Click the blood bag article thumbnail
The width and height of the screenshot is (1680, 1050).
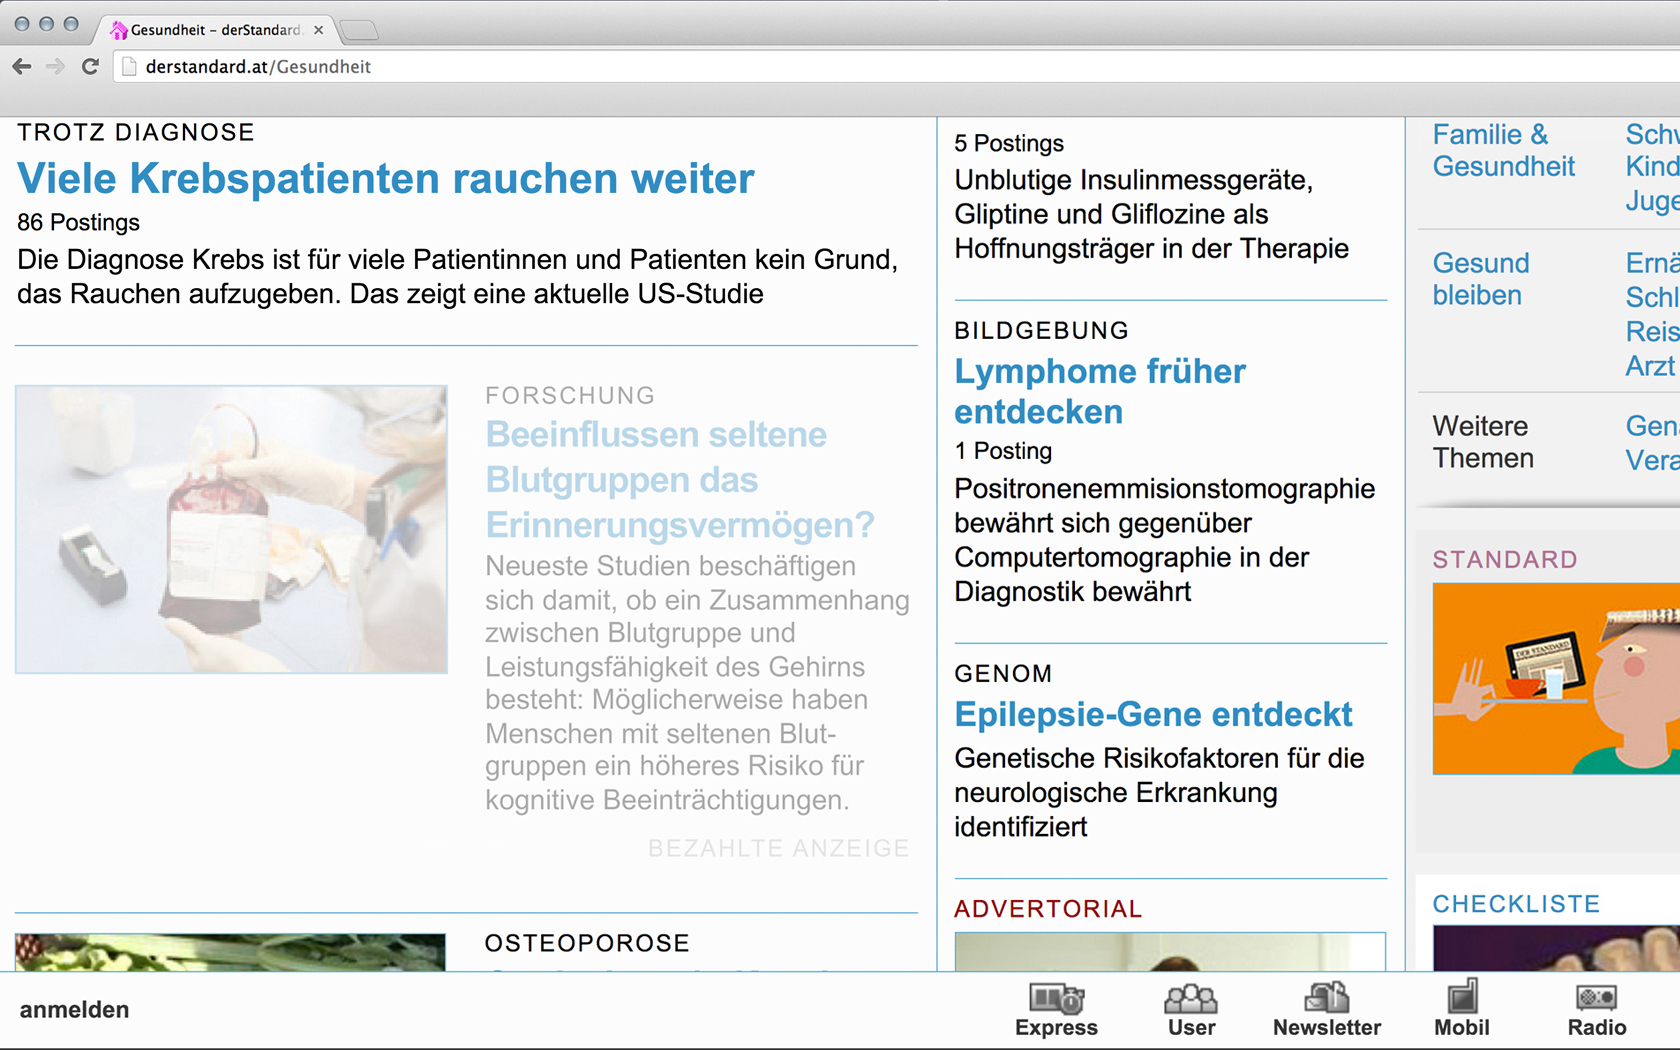pos(231,529)
